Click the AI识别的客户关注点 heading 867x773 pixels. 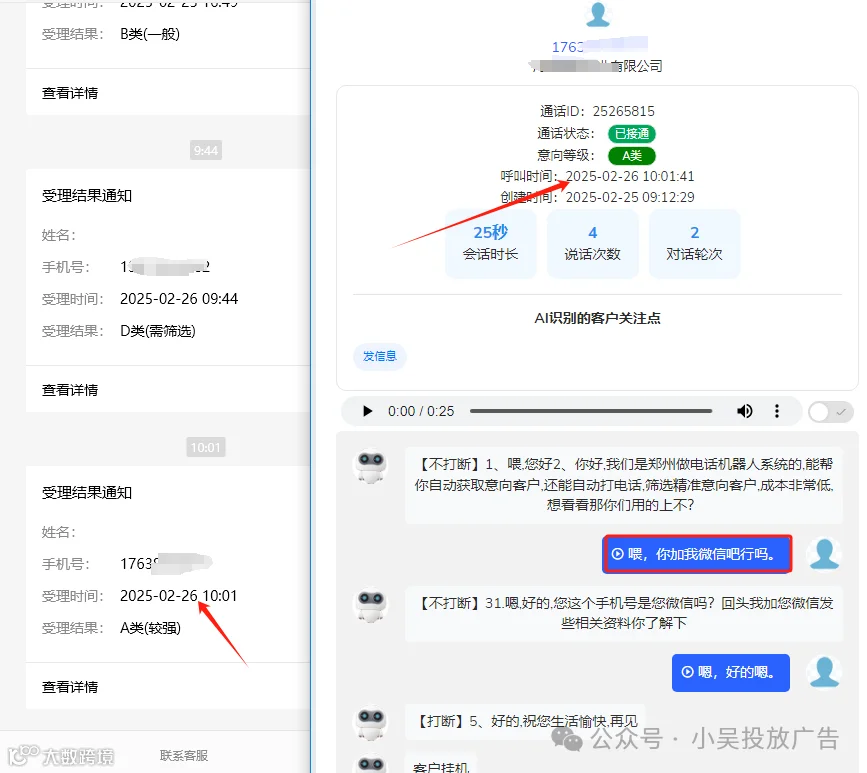[x=597, y=318]
